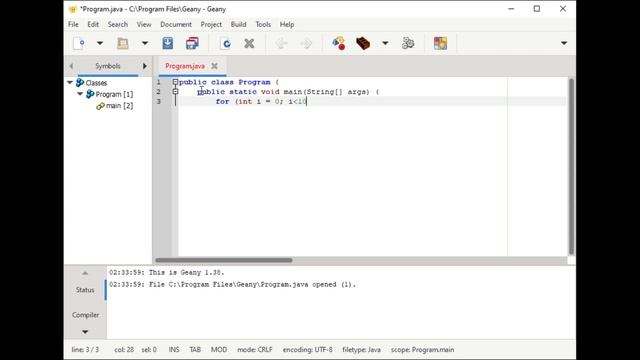This screenshot has width=640, height=360.
Task: Click 'encoding: UTF-8' in status bar
Action: [307, 350]
